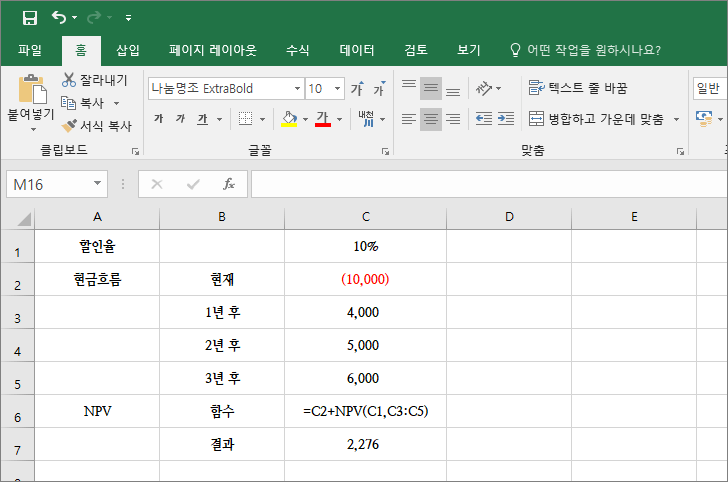Toggle align text left

pyautogui.click(x=409, y=119)
